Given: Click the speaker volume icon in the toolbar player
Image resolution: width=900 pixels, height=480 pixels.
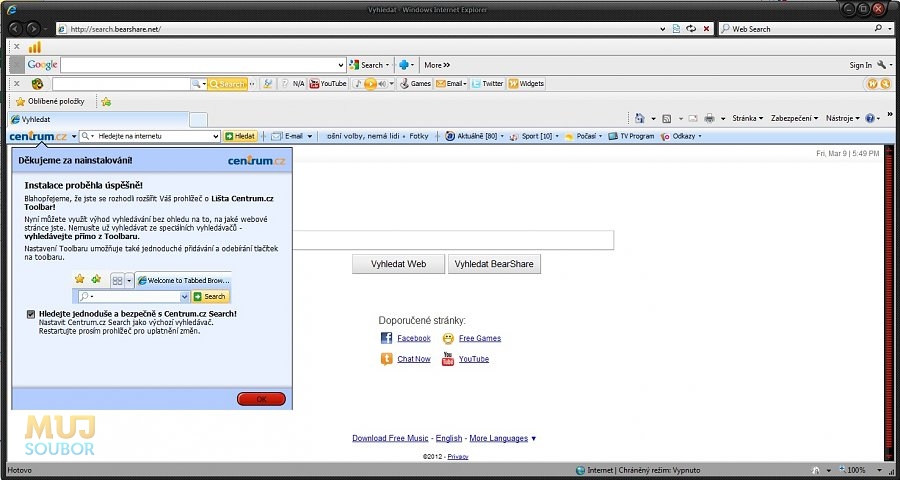Looking at the screenshot, I should coord(382,84).
